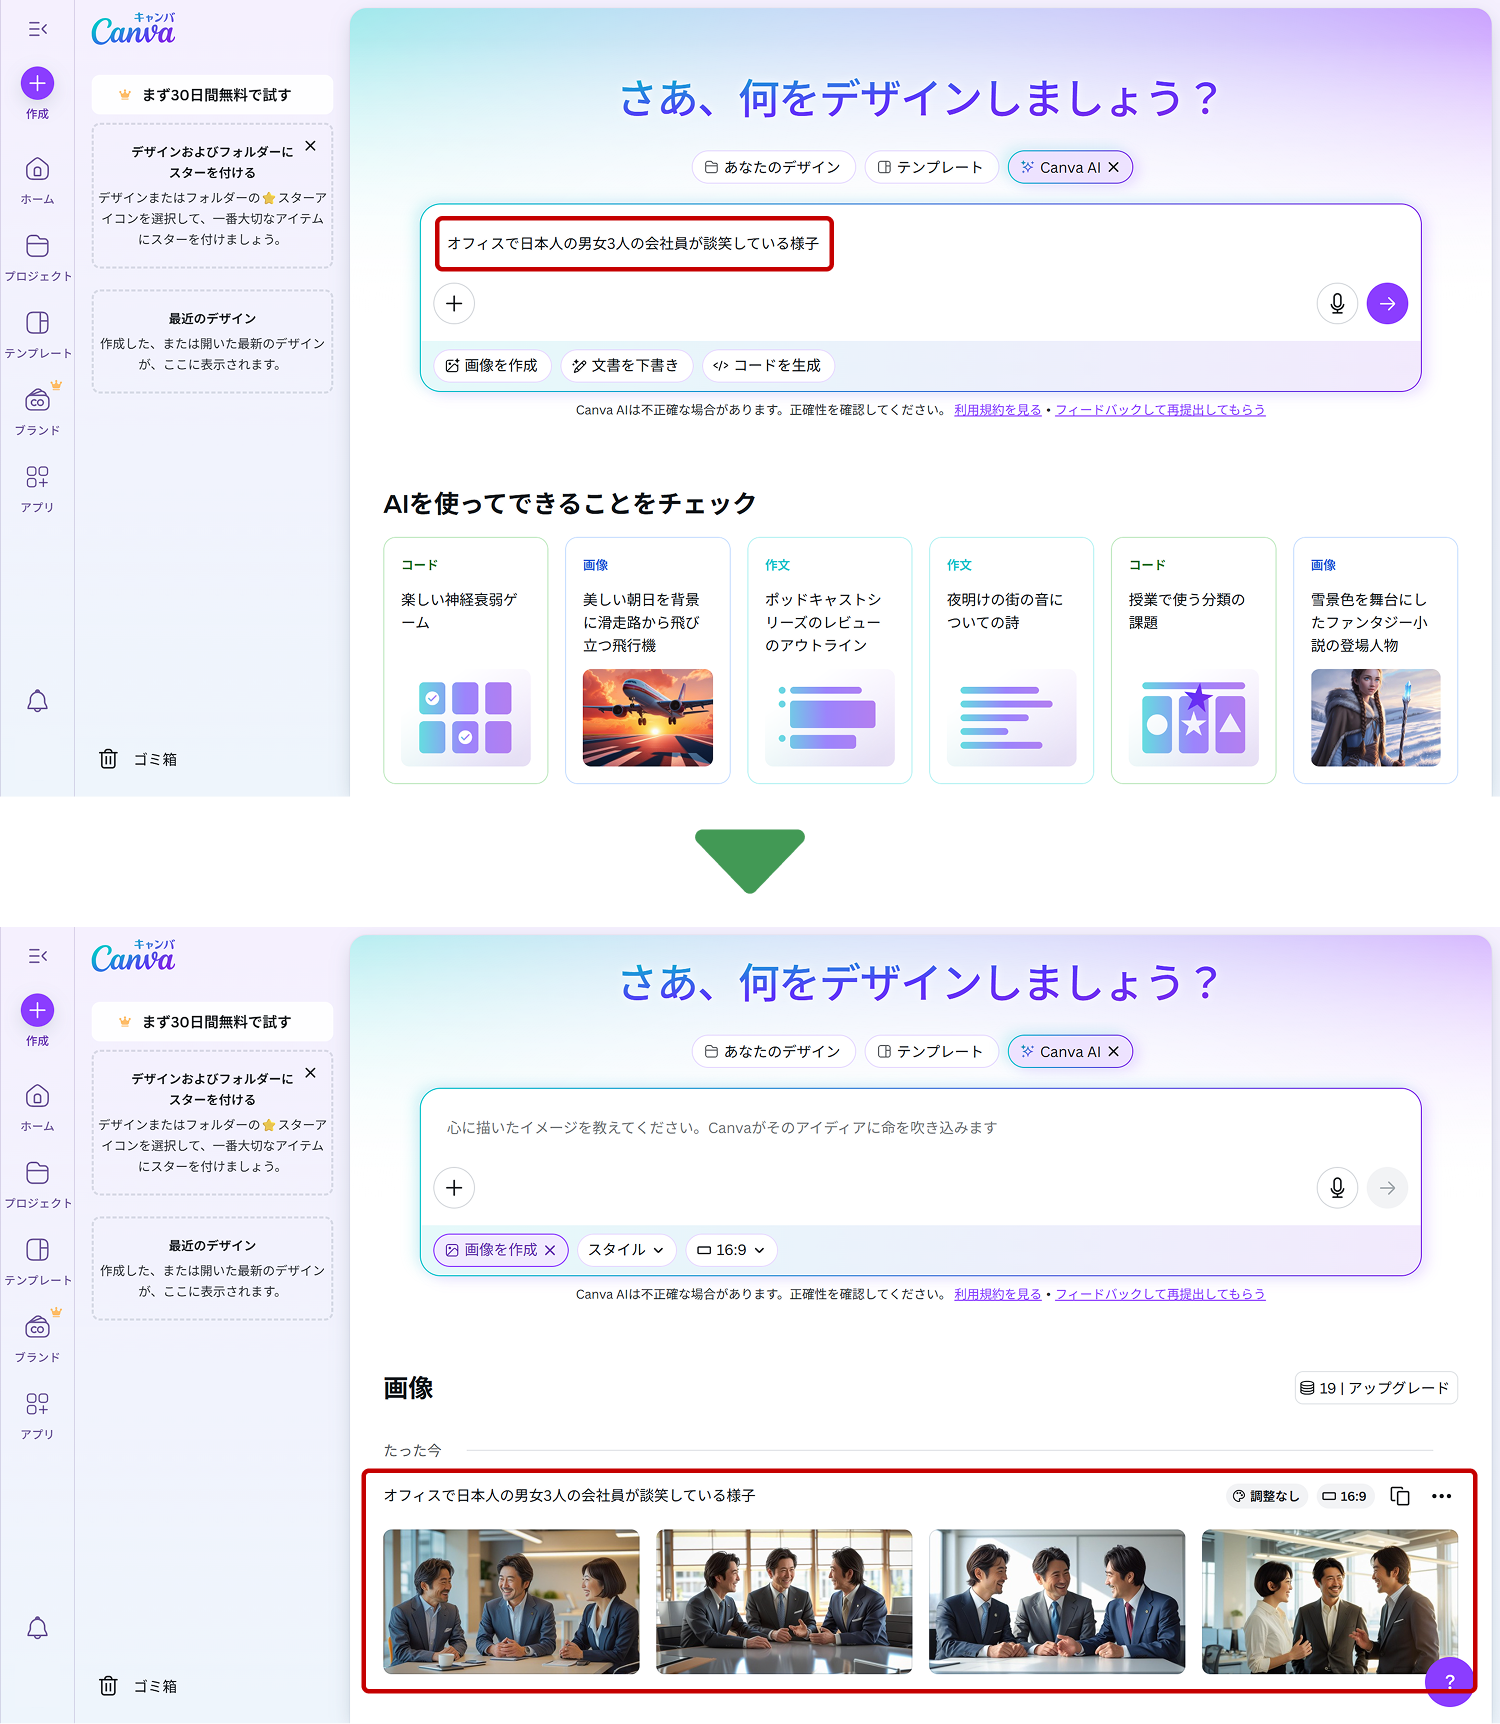
Task: Submit the prompt with the purple arrow button
Action: coord(1387,304)
